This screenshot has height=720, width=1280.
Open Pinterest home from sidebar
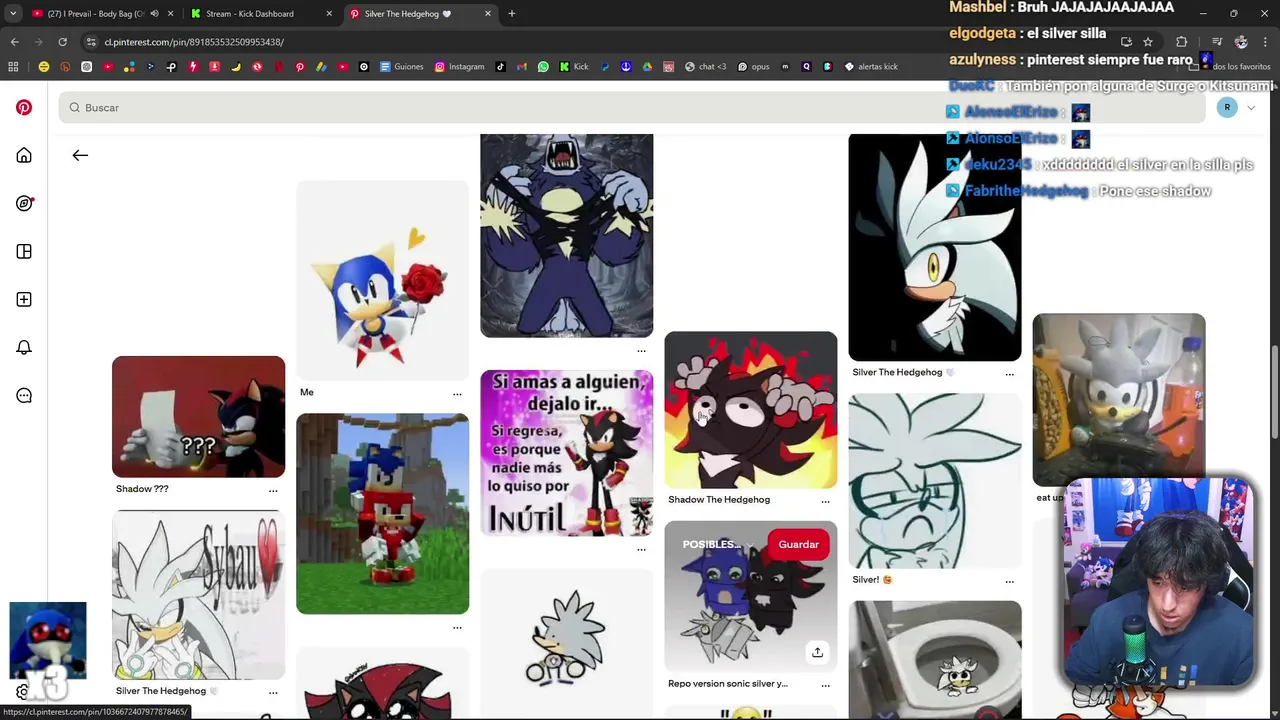click(24, 155)
